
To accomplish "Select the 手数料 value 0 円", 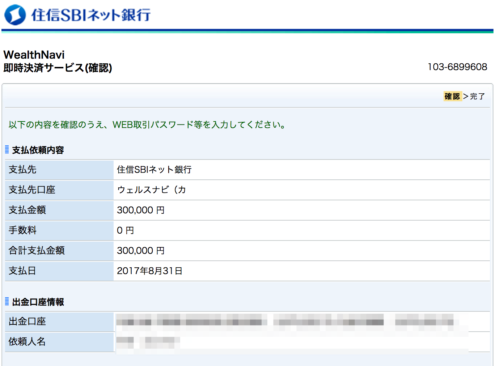I will pyautogui.click(x=125, y=231).
